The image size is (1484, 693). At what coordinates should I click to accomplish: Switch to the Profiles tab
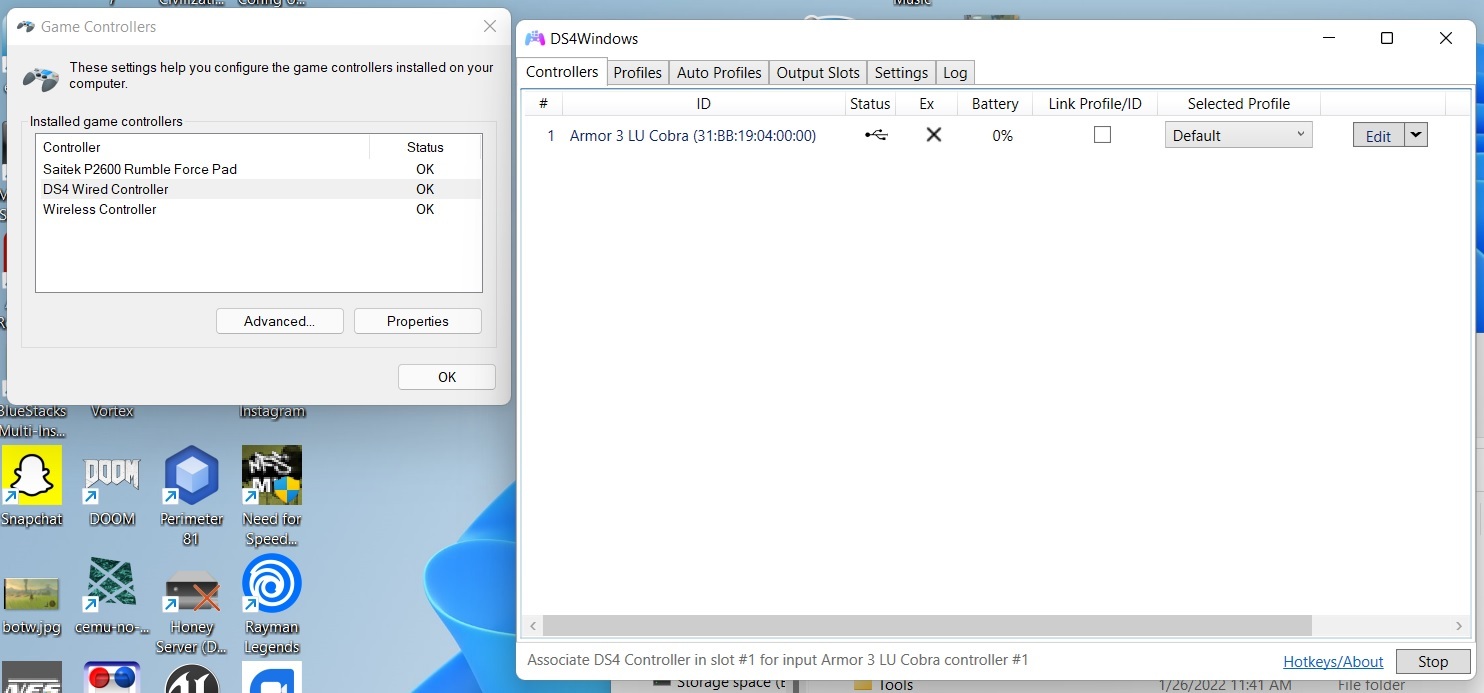click(637, 73)
